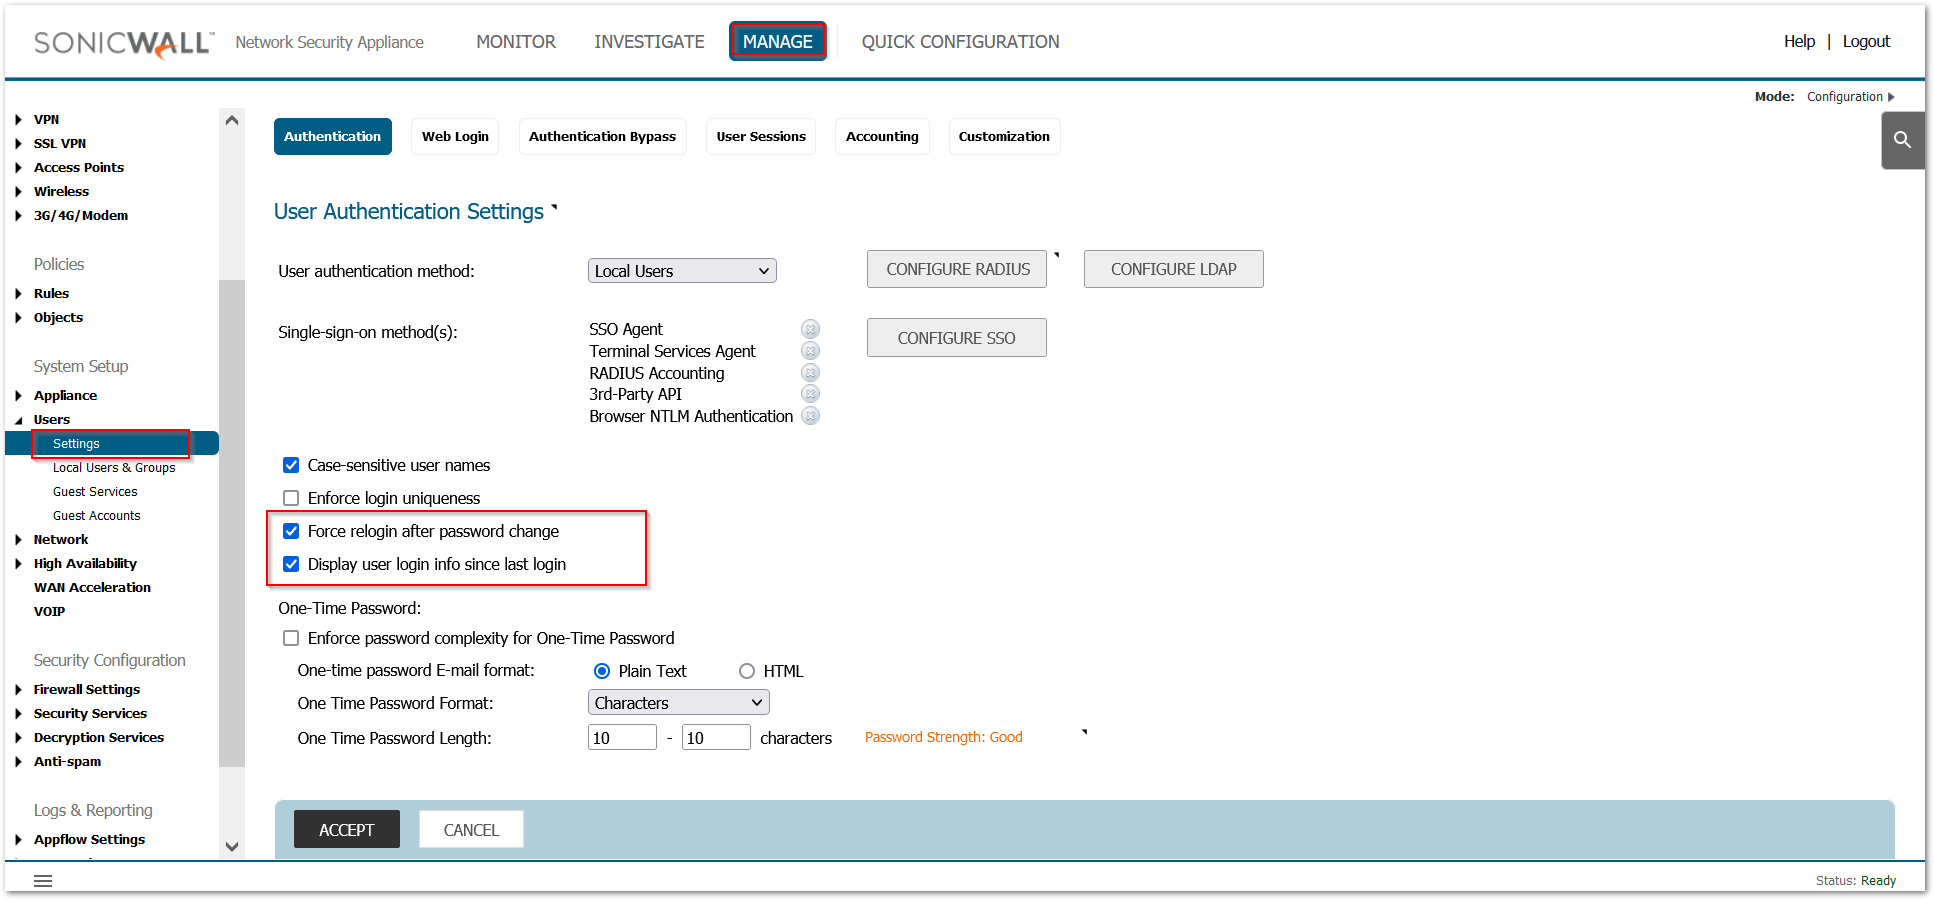Expand the SSL VPN sidebar section

pos(19,143)
